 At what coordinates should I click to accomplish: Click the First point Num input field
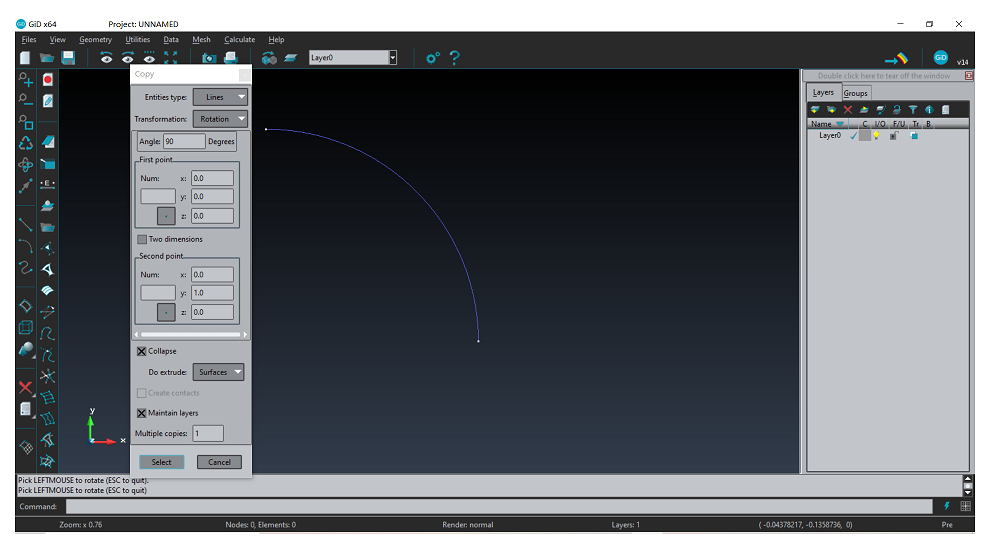(158, 197)
